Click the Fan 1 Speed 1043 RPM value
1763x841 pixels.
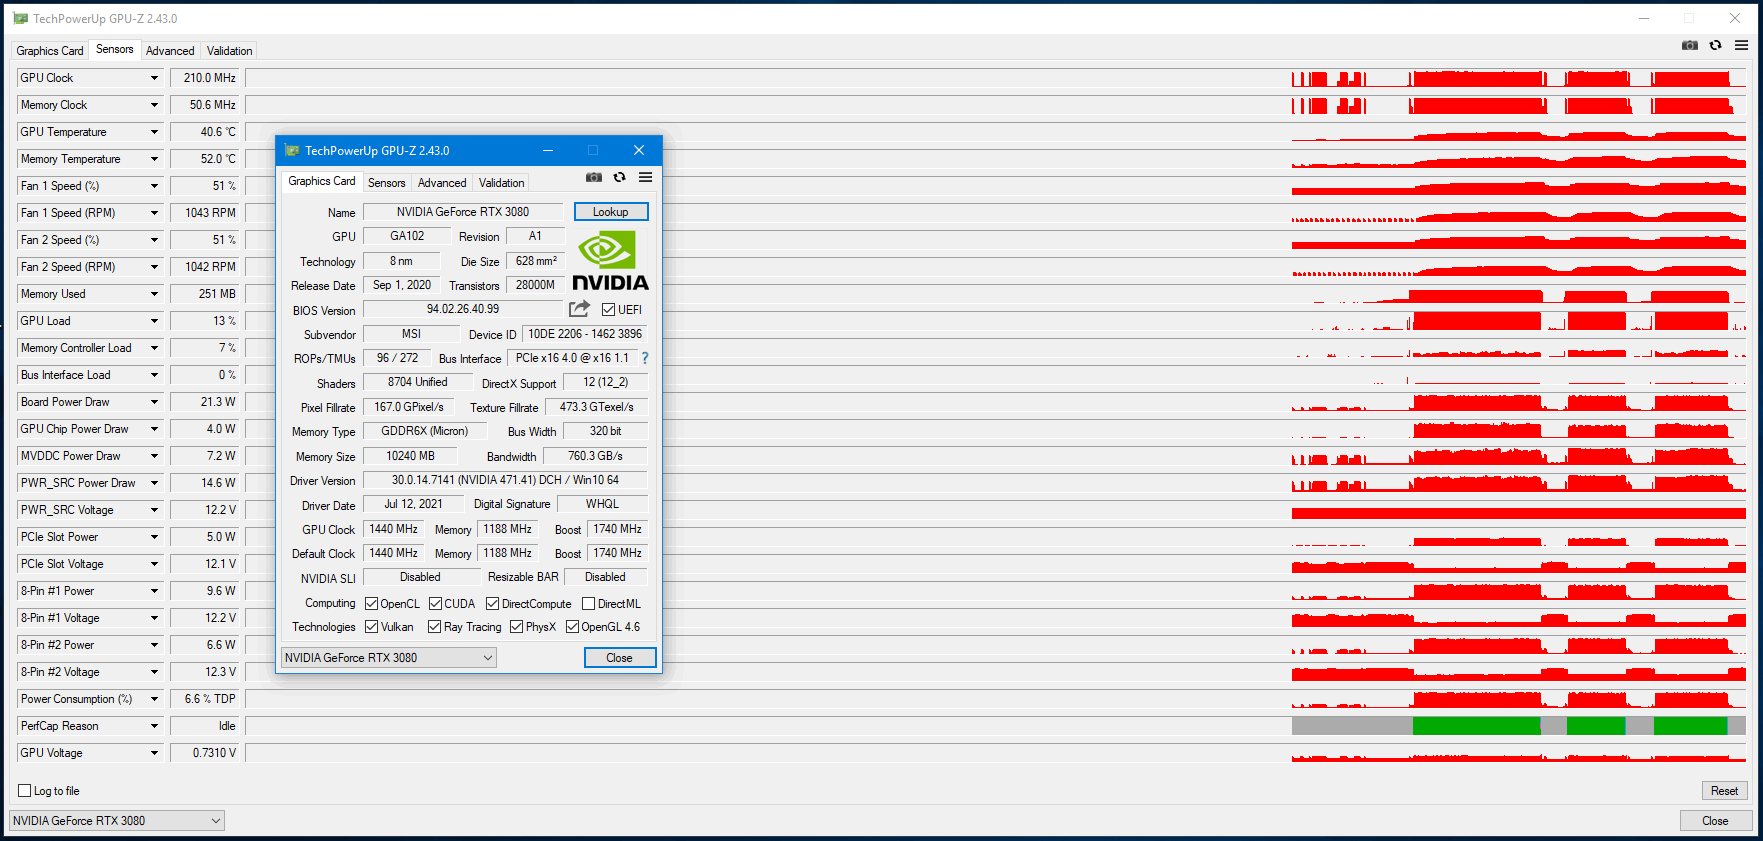coord(205,213)
